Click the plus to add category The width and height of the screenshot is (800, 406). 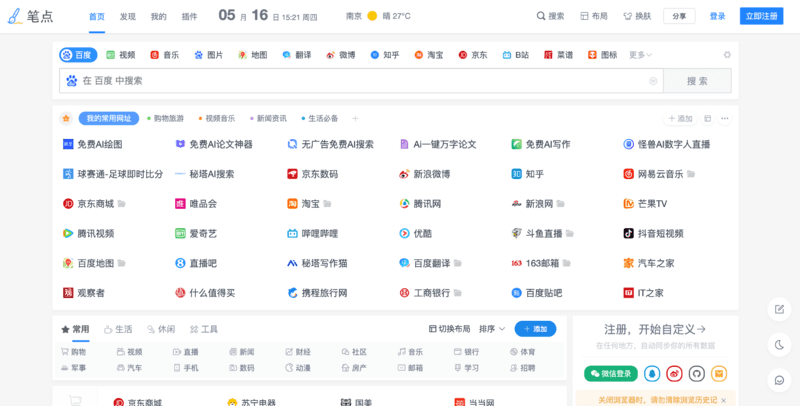(356, 119)
